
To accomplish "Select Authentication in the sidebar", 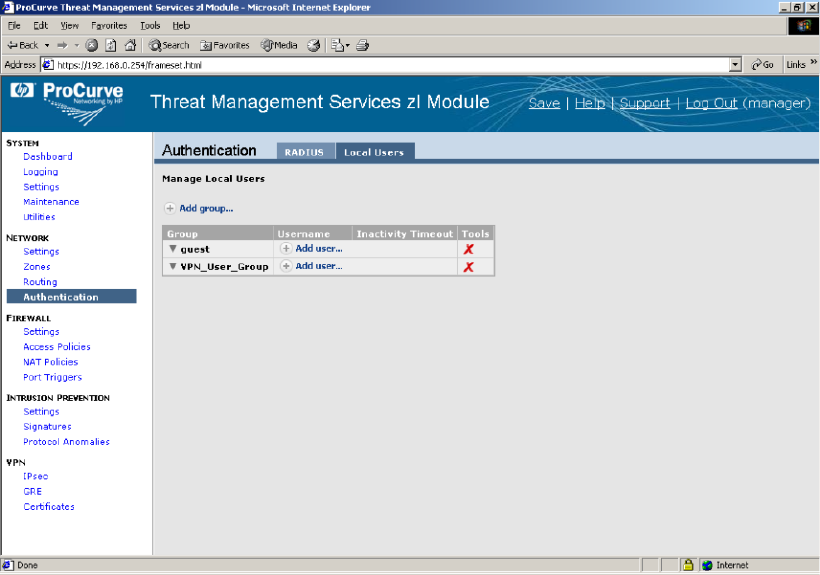I will coord(72,297).
